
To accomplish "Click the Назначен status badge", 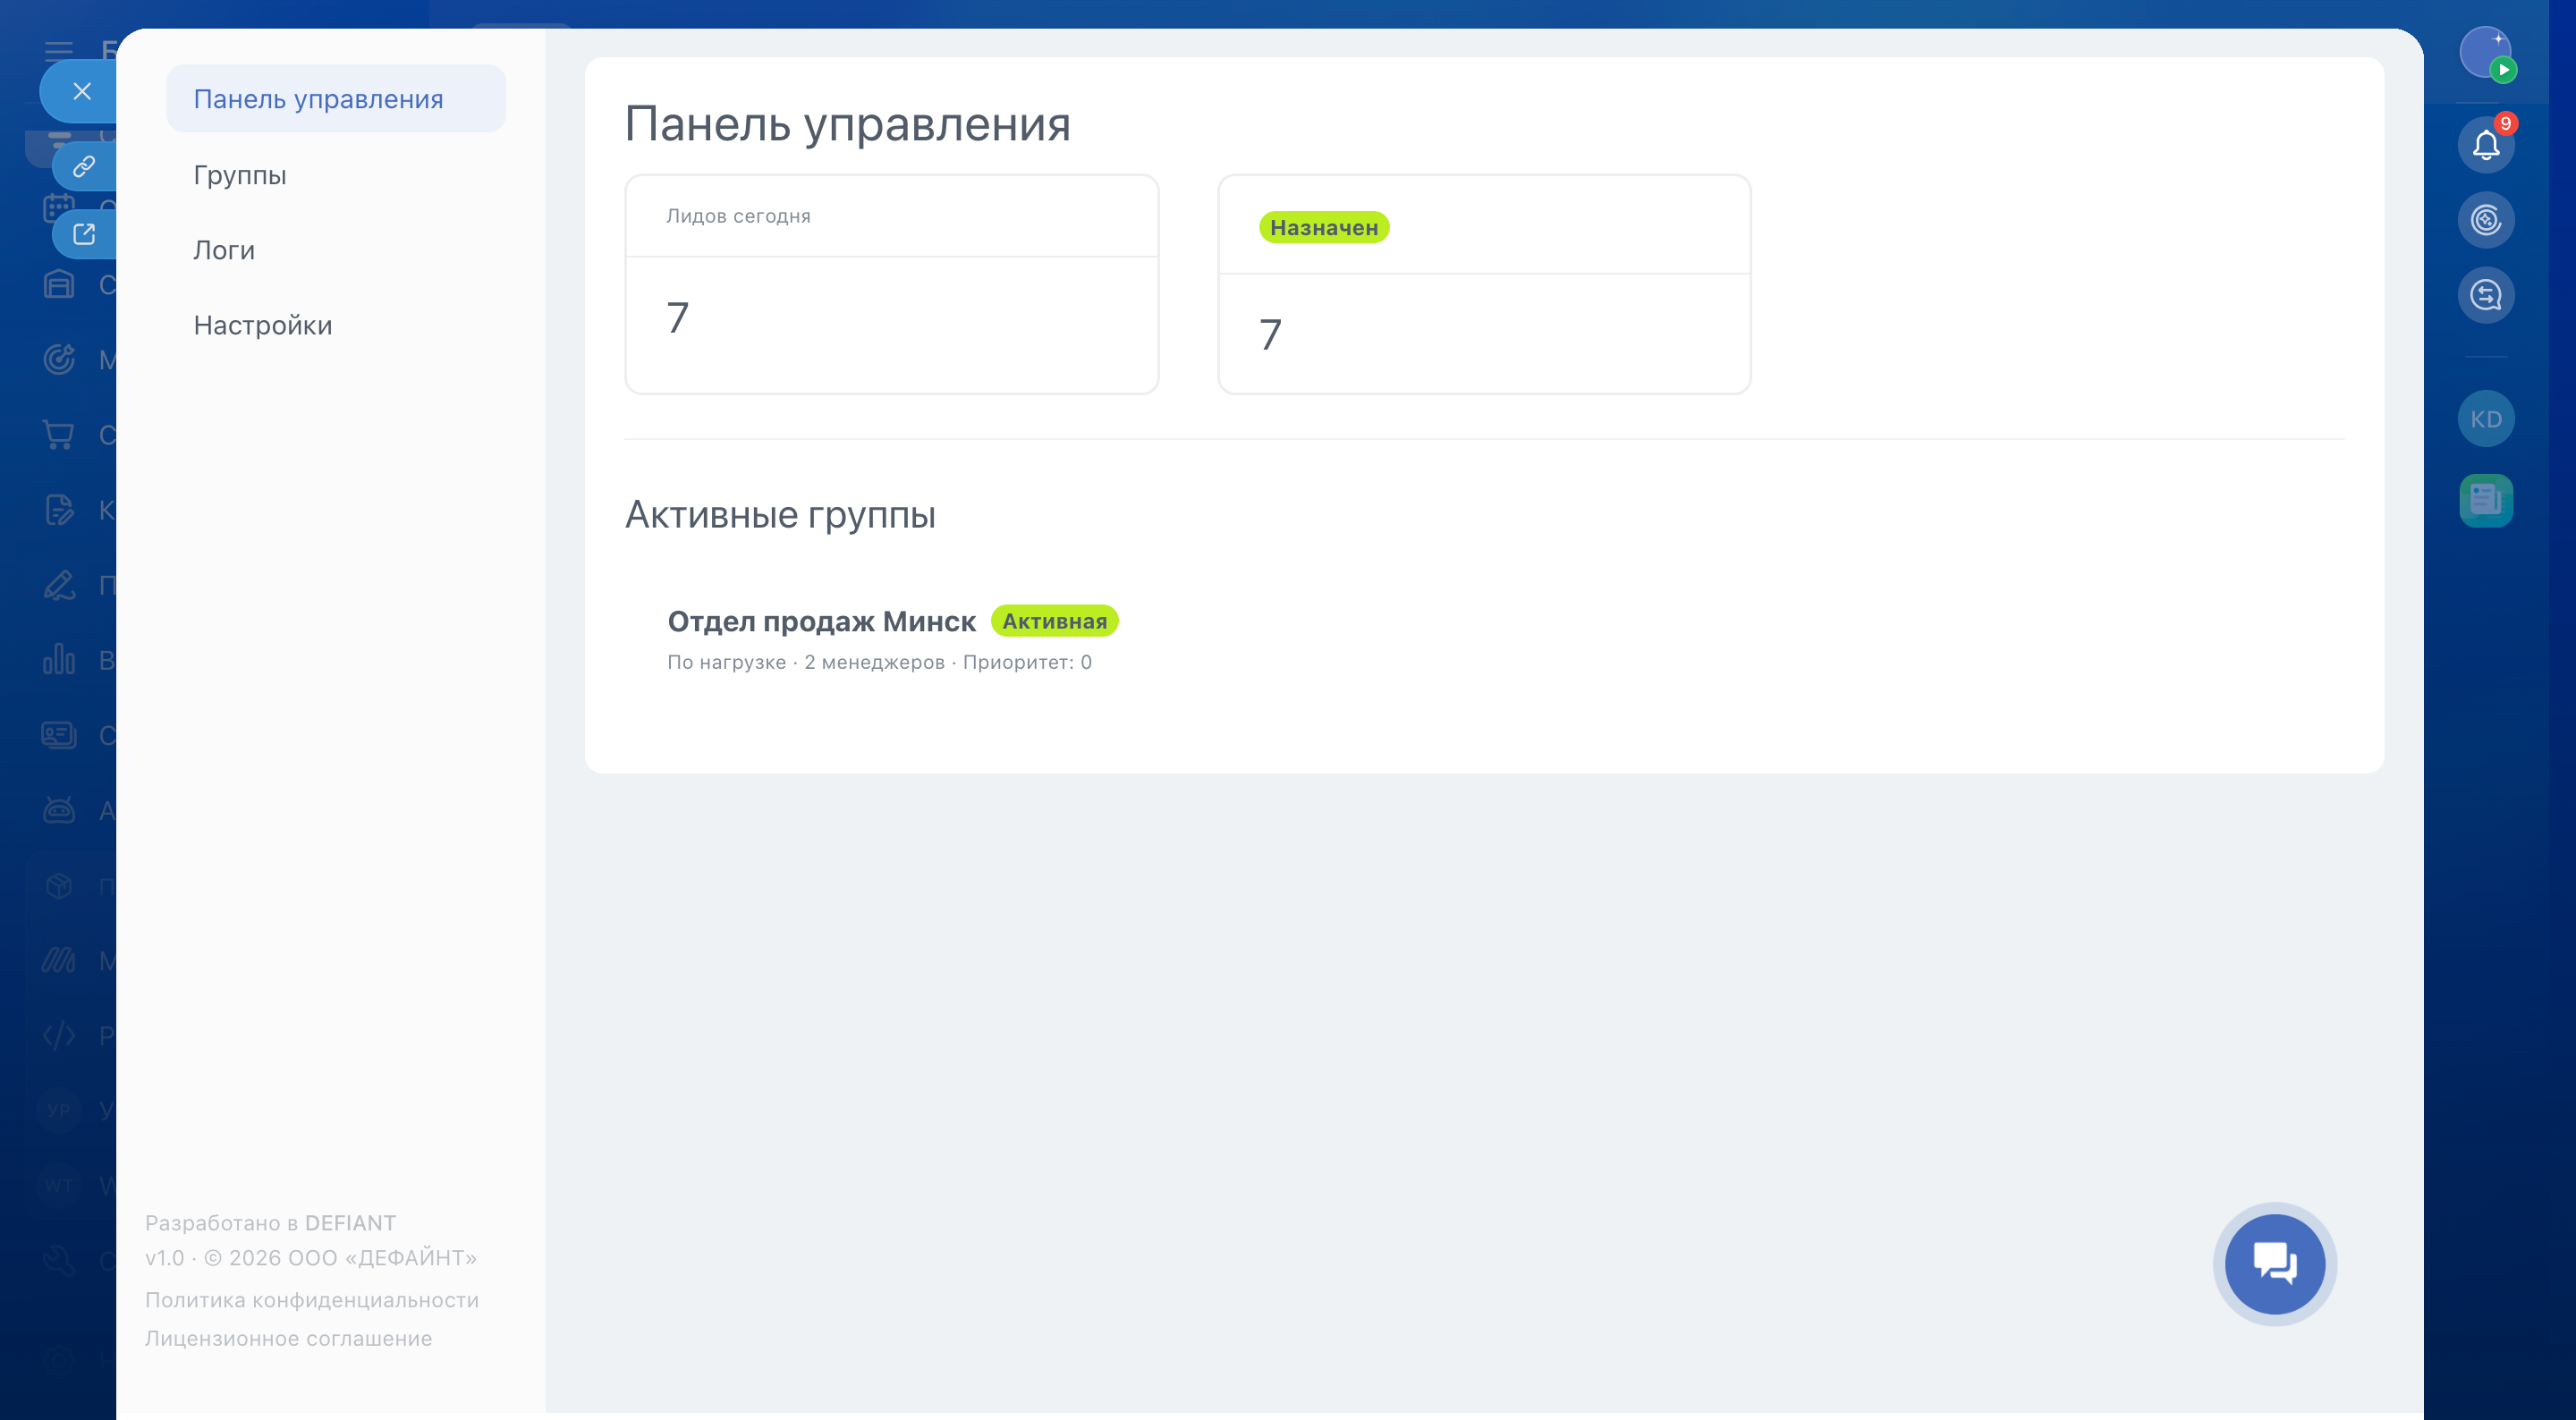I will 1323,228.
